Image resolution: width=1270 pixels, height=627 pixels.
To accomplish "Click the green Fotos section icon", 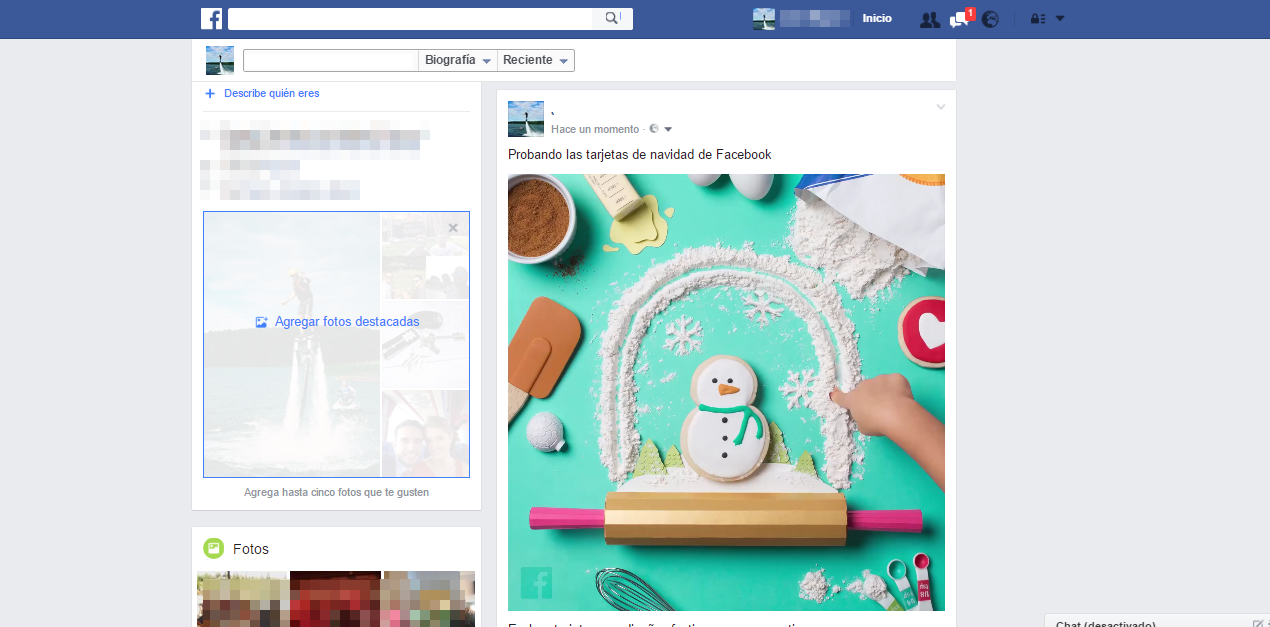I will pos(213,548).
